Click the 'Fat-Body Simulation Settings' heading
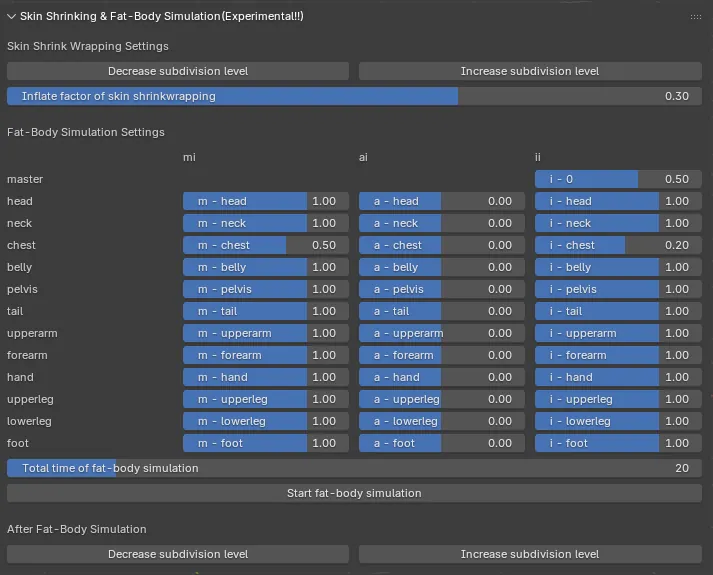This screenshot has width=713, height=575. tap(85, 132)
